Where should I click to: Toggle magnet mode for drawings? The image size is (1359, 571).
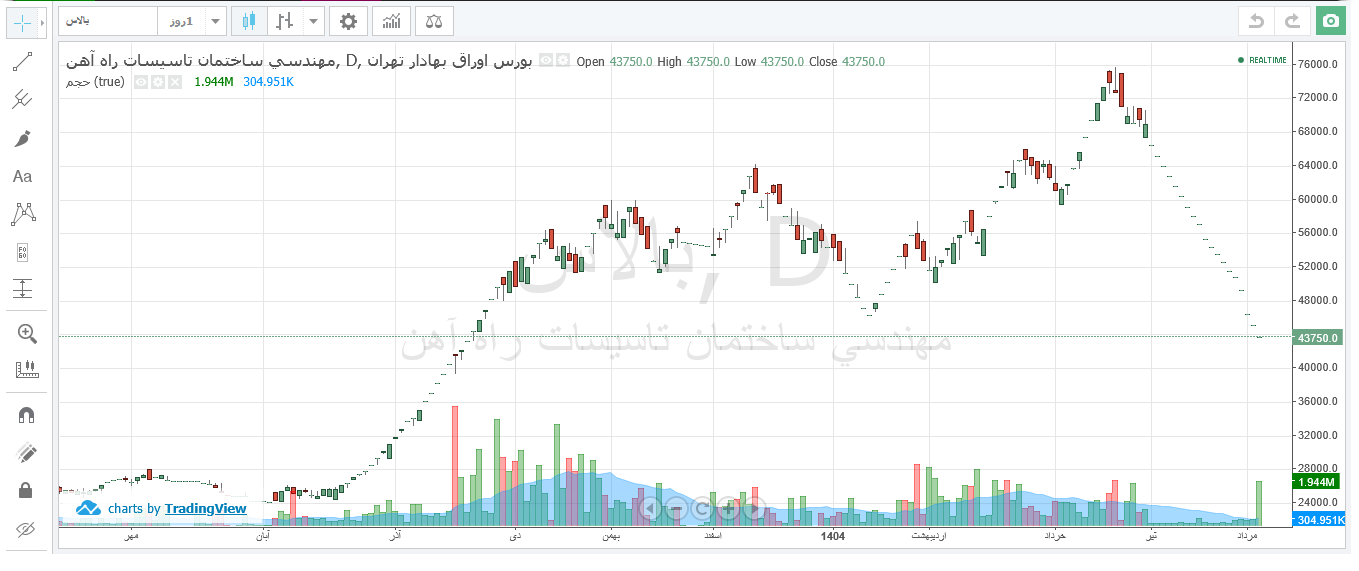(x=27, y=415)
